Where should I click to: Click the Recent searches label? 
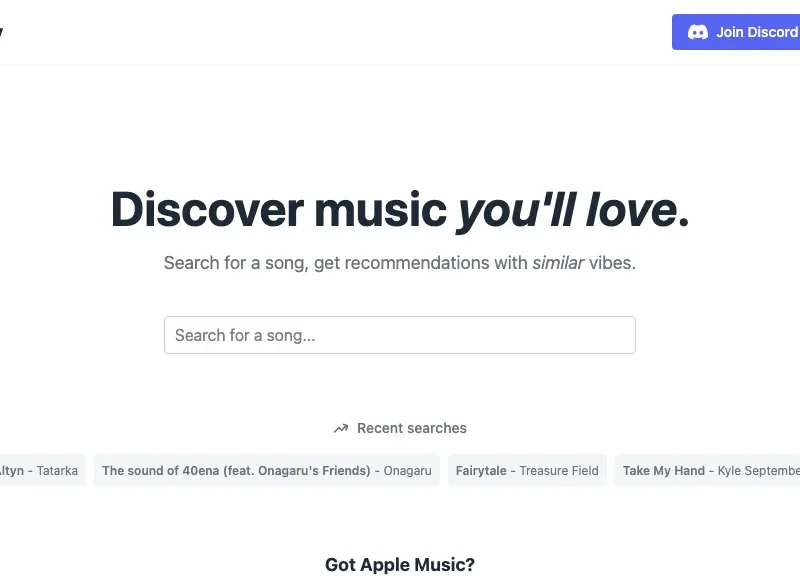click(x=412, y=428)
